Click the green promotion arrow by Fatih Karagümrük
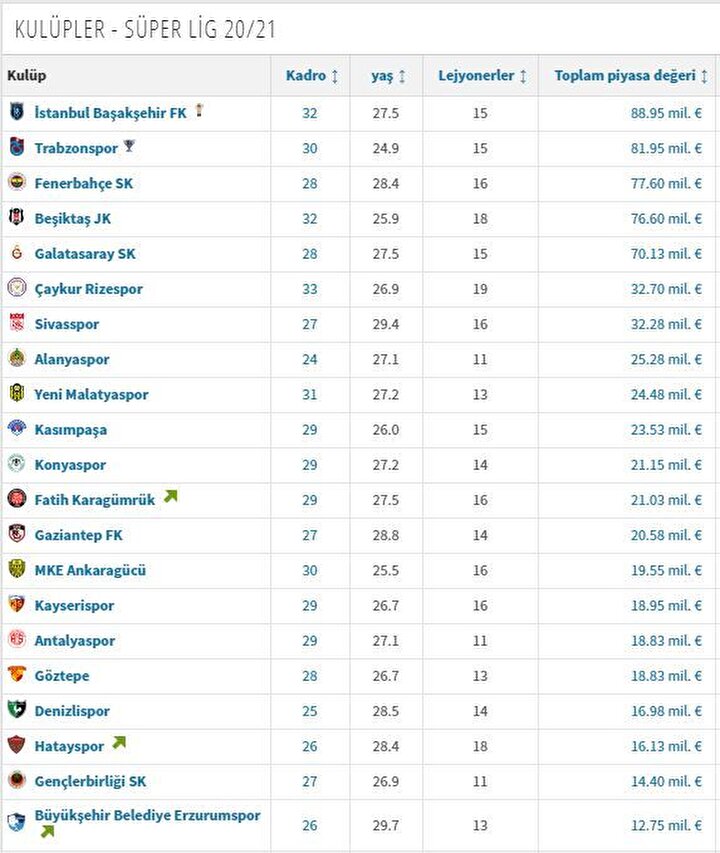 click(x=171, y=496)
